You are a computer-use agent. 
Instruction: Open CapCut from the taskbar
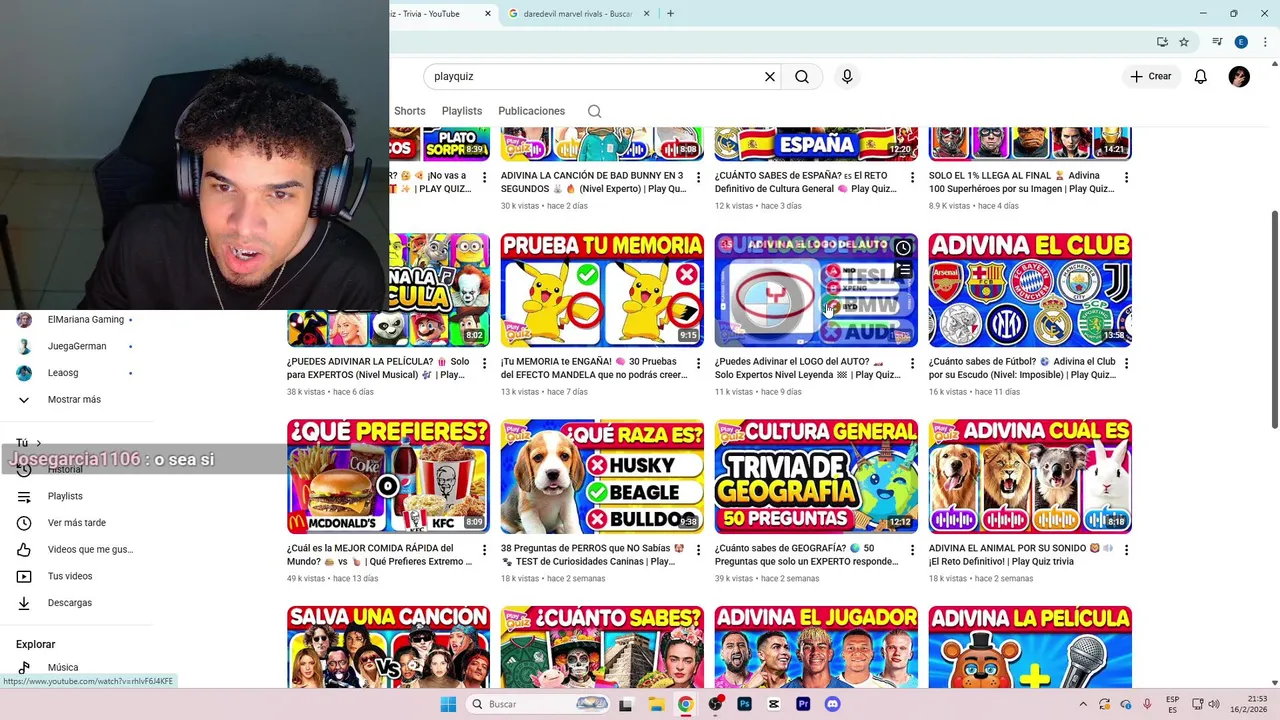(773, 704)
